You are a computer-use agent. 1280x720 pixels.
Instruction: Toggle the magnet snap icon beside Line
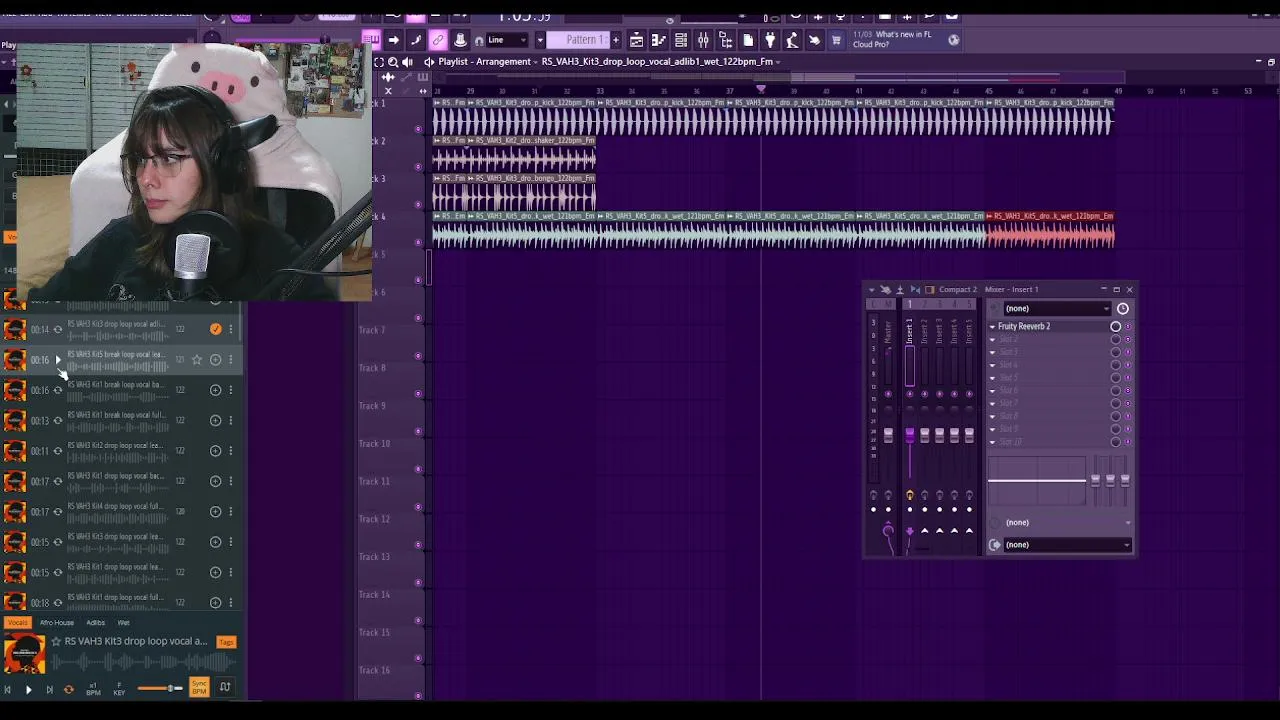pos(479,40)
